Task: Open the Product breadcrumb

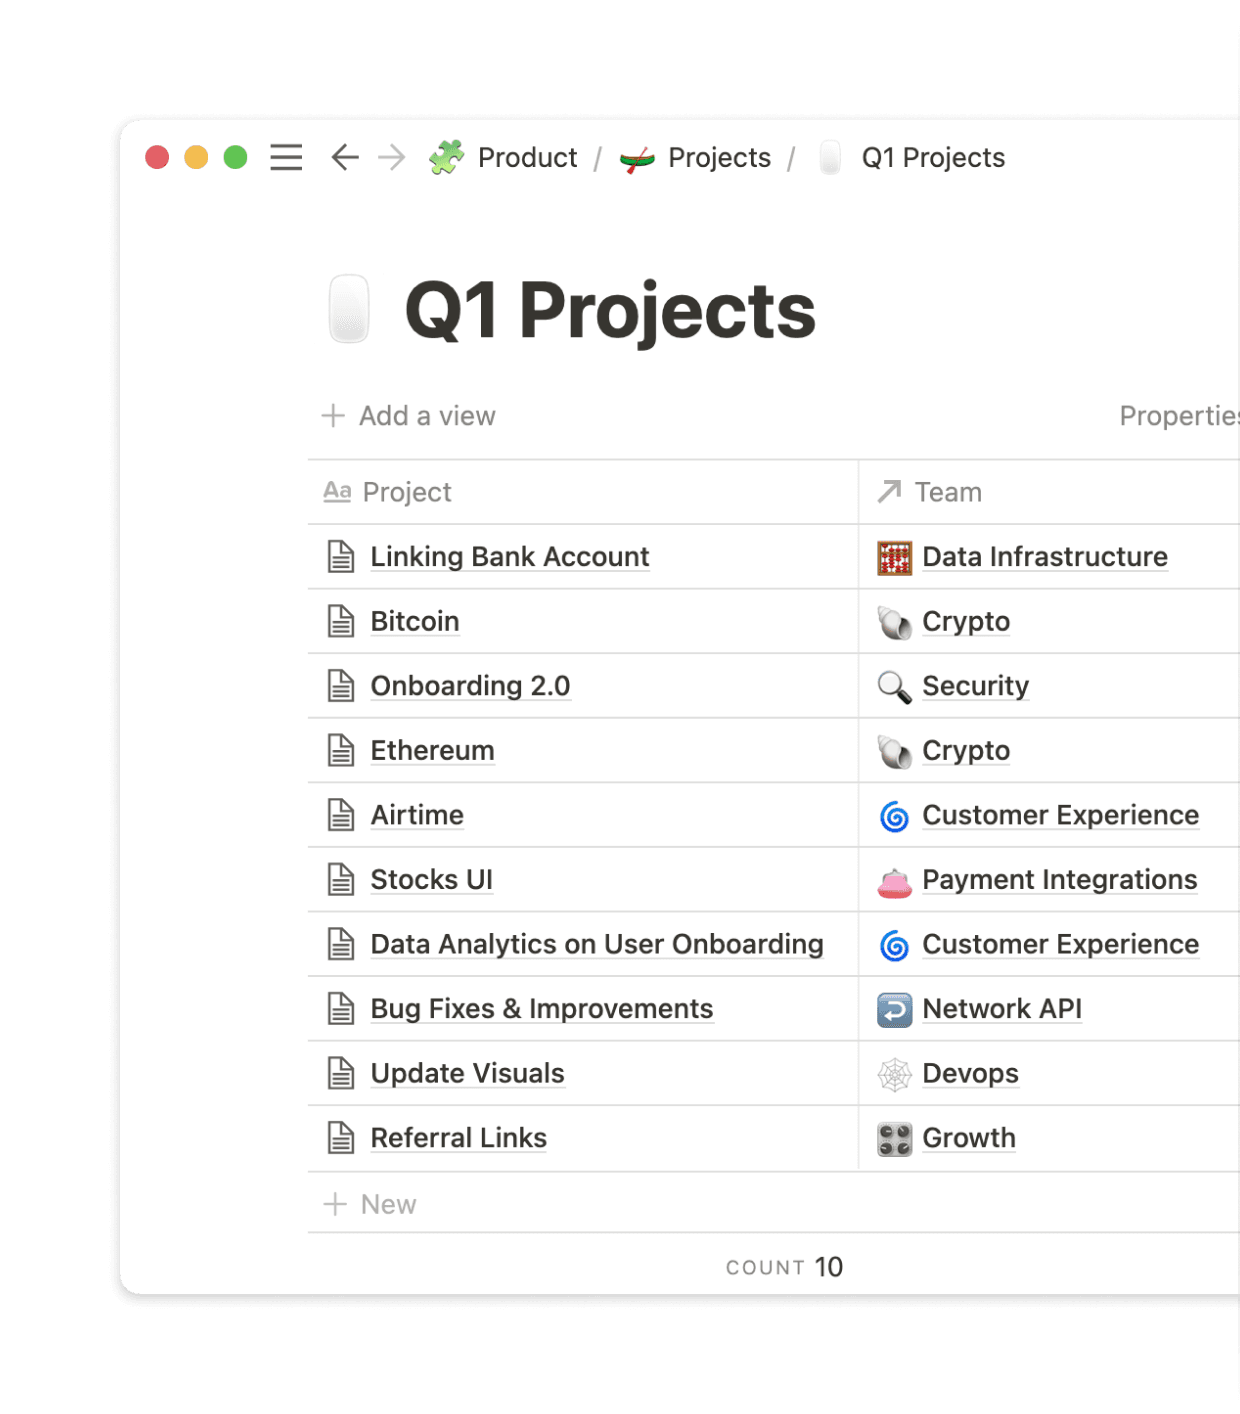Action: (527, 158)
